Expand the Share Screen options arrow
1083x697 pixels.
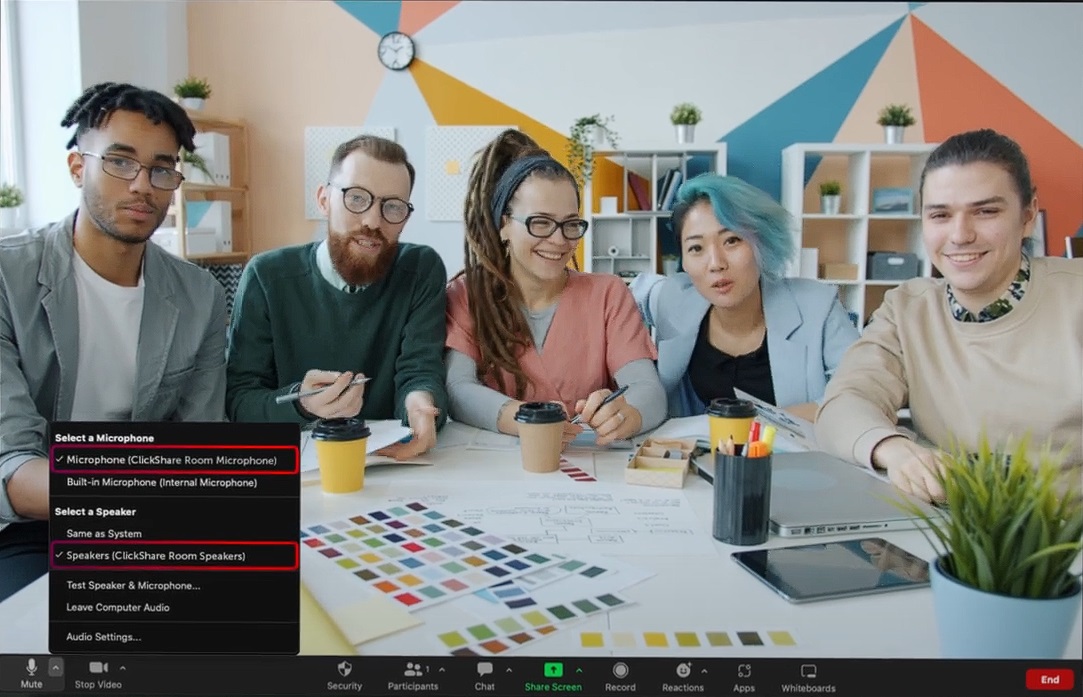pos(578,669)
